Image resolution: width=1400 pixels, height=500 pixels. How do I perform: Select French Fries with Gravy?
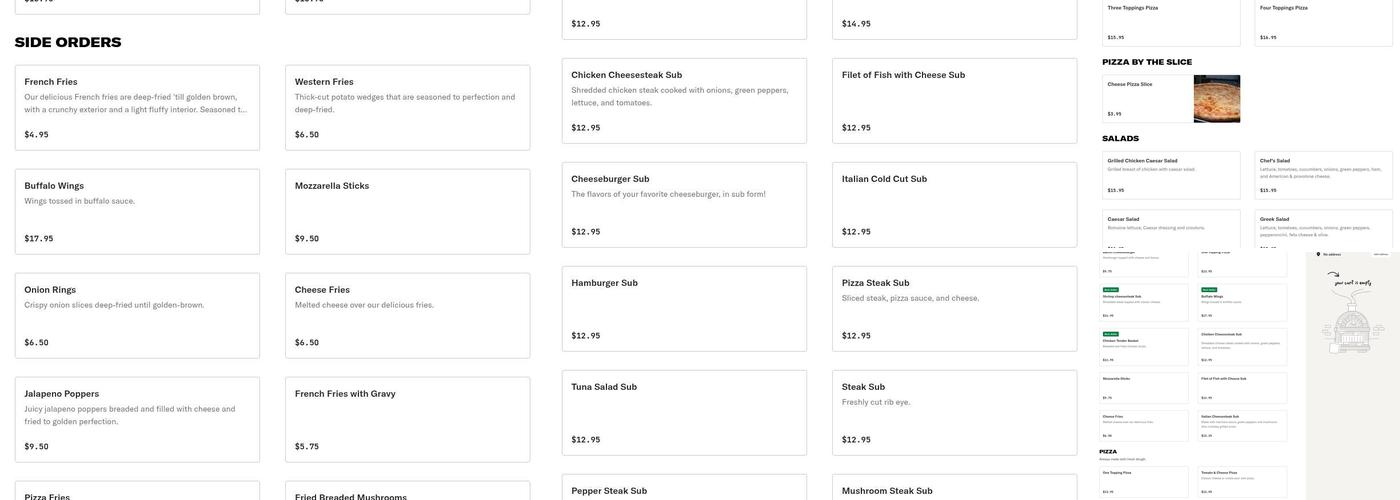pyautogui.click(x=407, y=419)
